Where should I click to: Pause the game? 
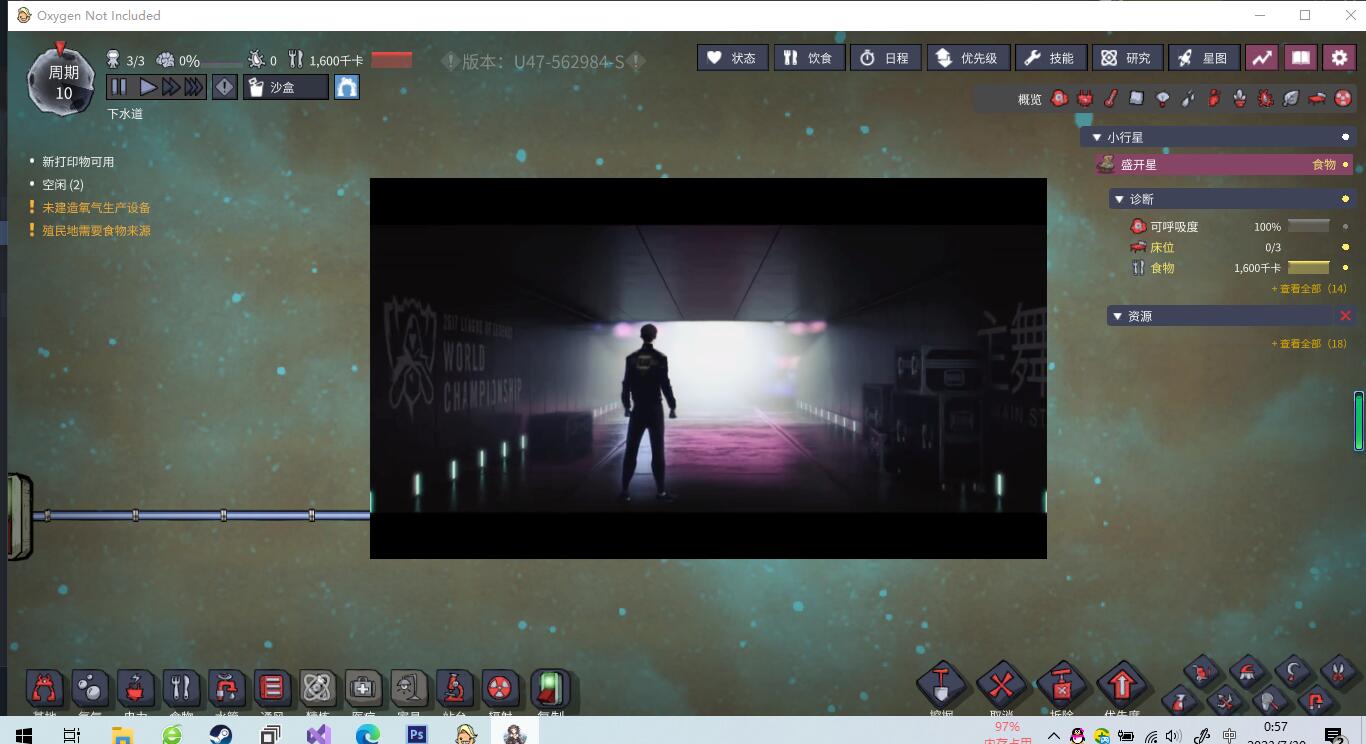coord(119,87)
